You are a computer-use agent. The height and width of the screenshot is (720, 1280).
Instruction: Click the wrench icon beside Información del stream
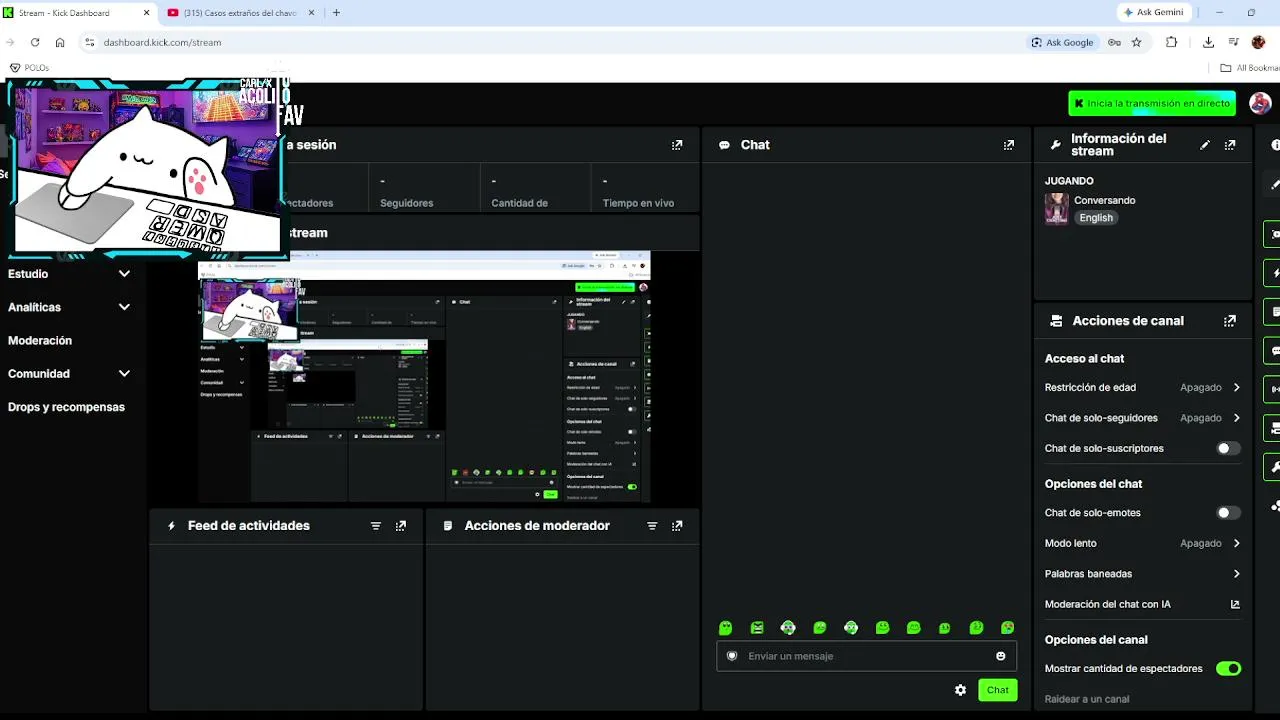(1055, 145)
